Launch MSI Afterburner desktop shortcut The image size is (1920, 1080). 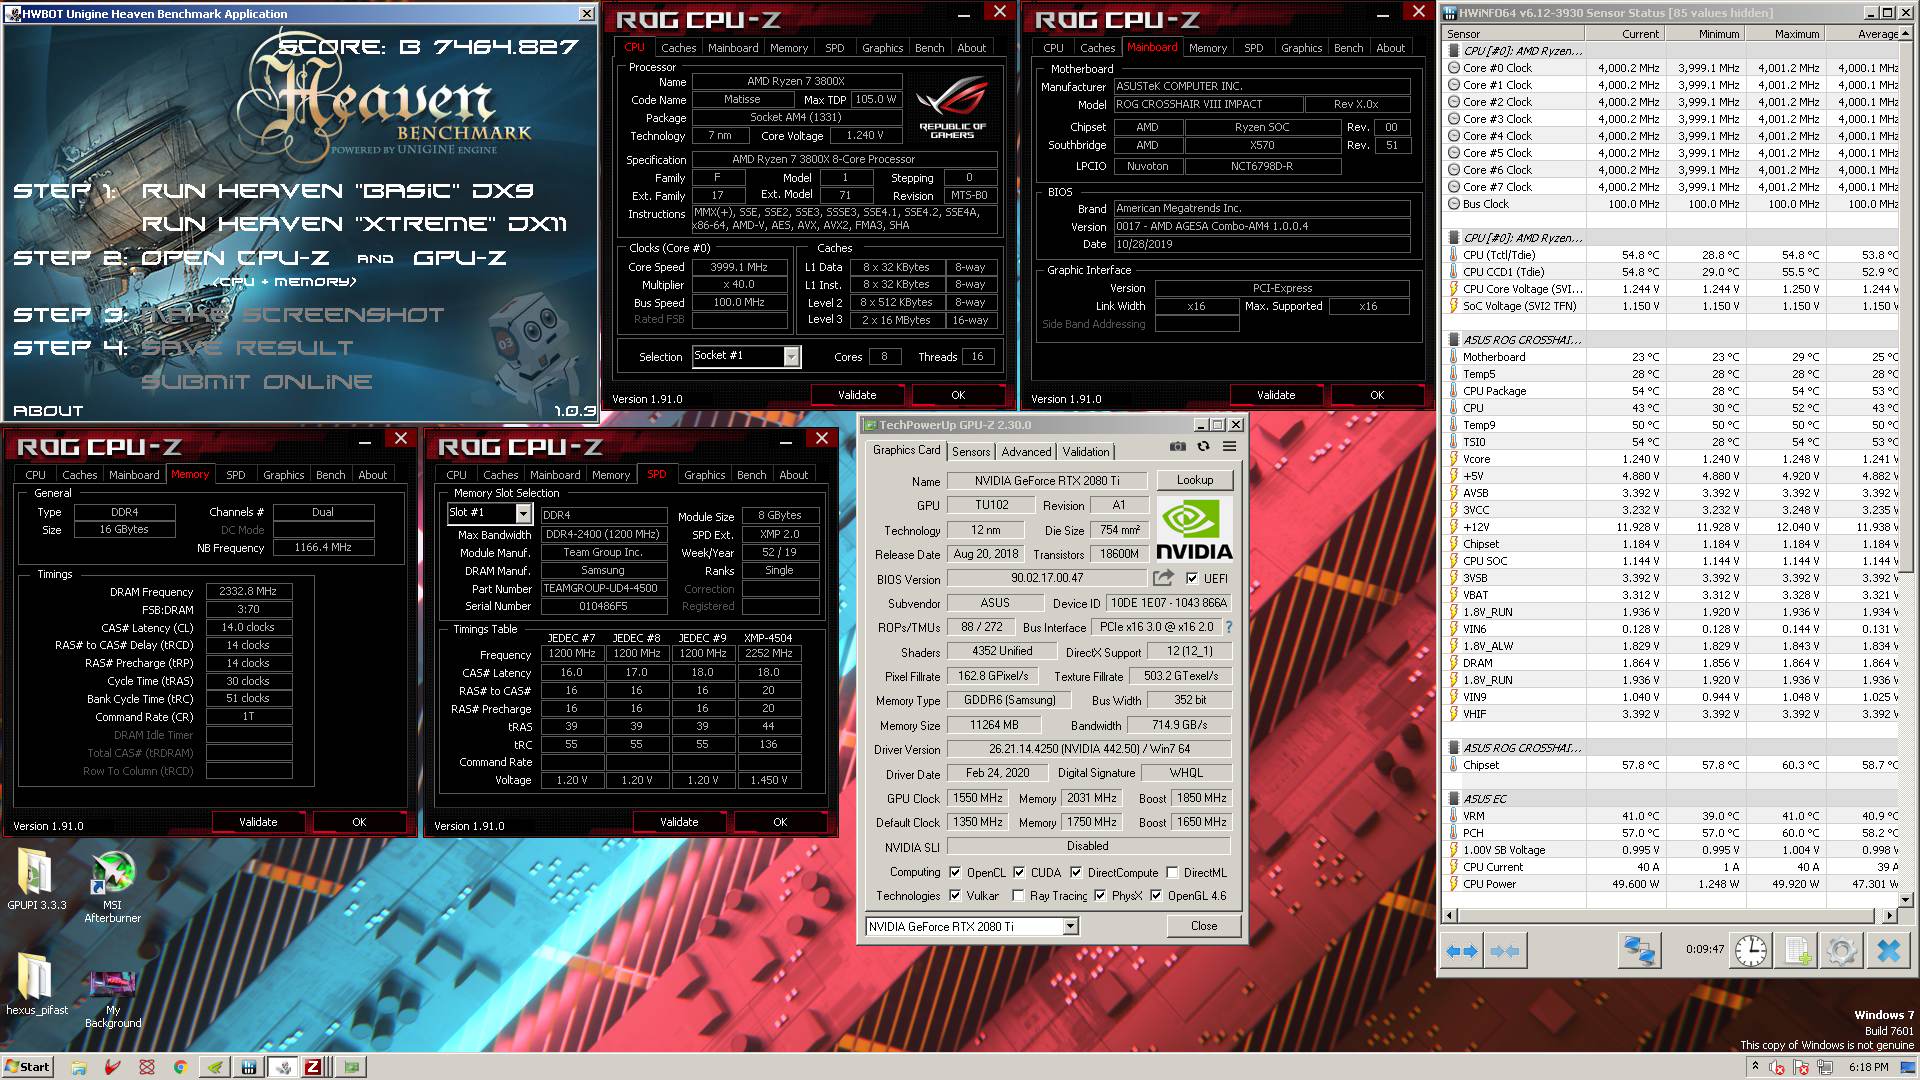tap(113, 887)
